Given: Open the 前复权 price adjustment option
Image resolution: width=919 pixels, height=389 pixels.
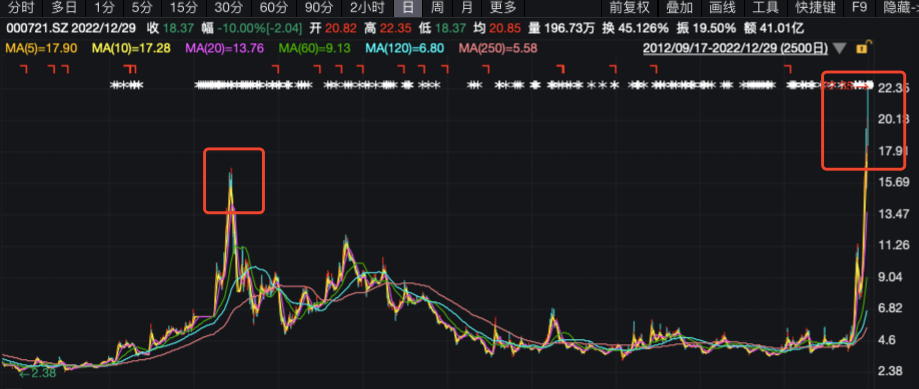Looking at the screenshot, I should pyautogui.click(x=630, y=8).
